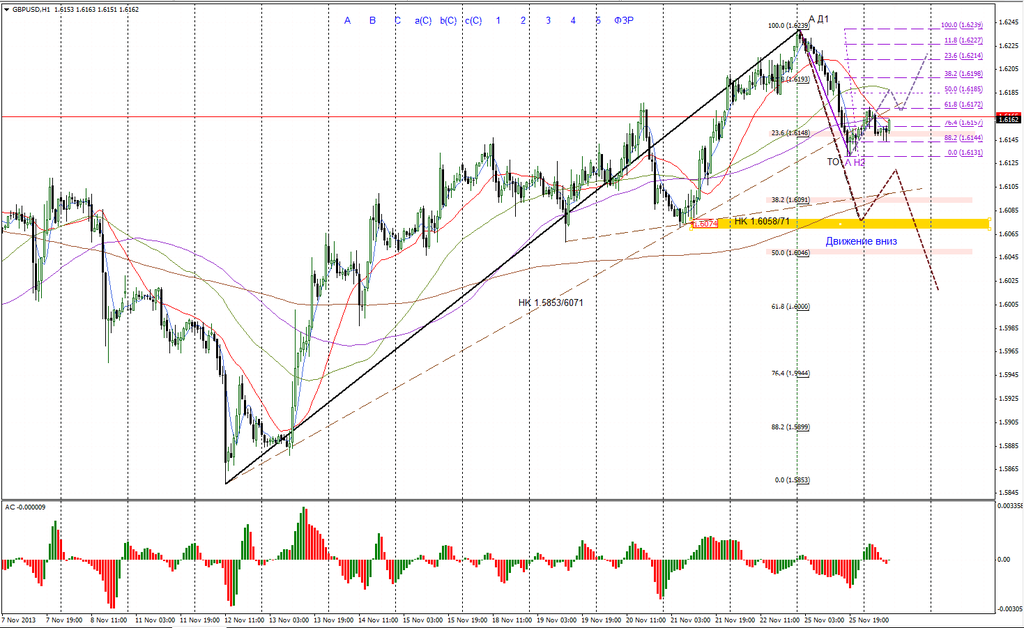Select purple Fibonacci level 38.2 (1.6198)
The height and width of the screenshot is (628, 1024).
click(963, 74)
